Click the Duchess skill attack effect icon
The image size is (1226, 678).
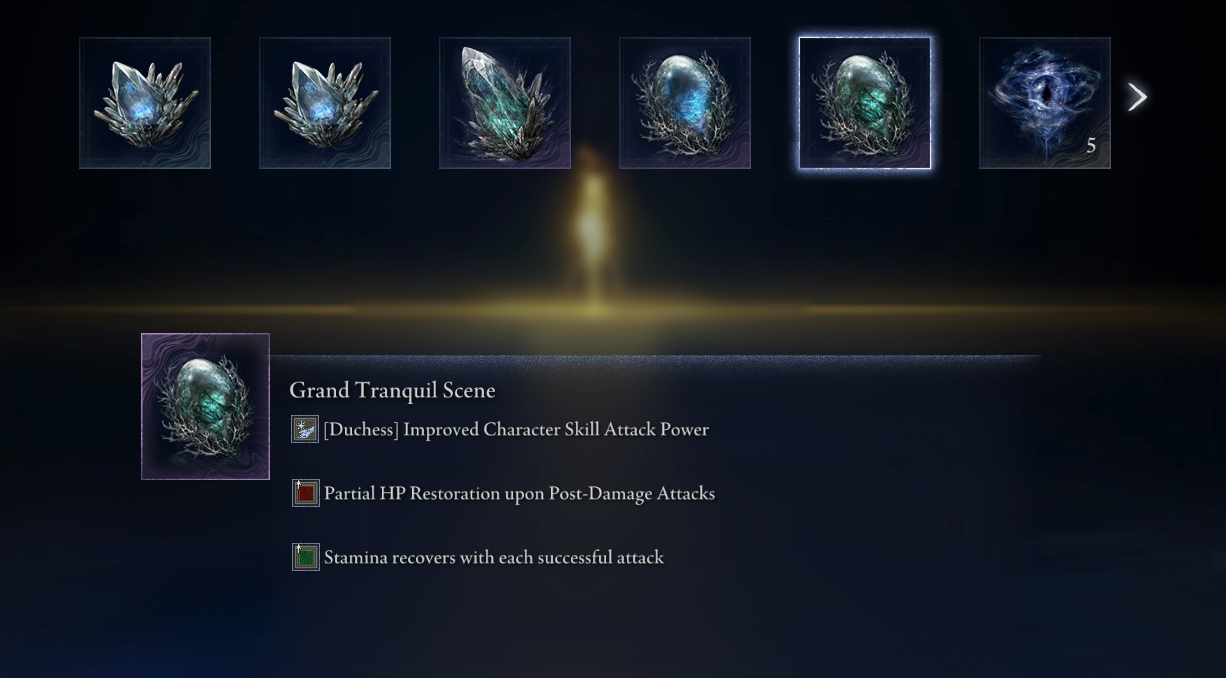click(305, 429)
